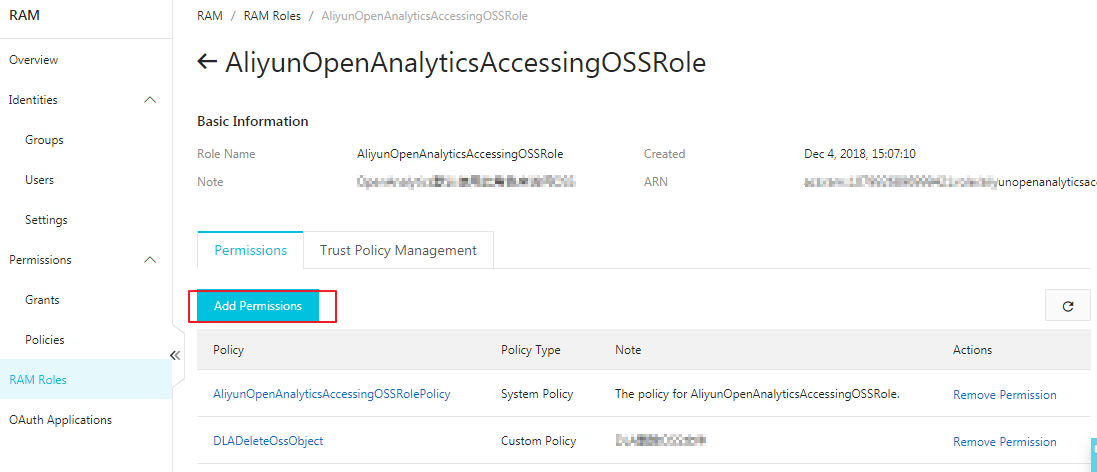The height and width of the screenshot is (472, 1097).
Task: Click the Add Permissions button
Action: click(257, 306)
